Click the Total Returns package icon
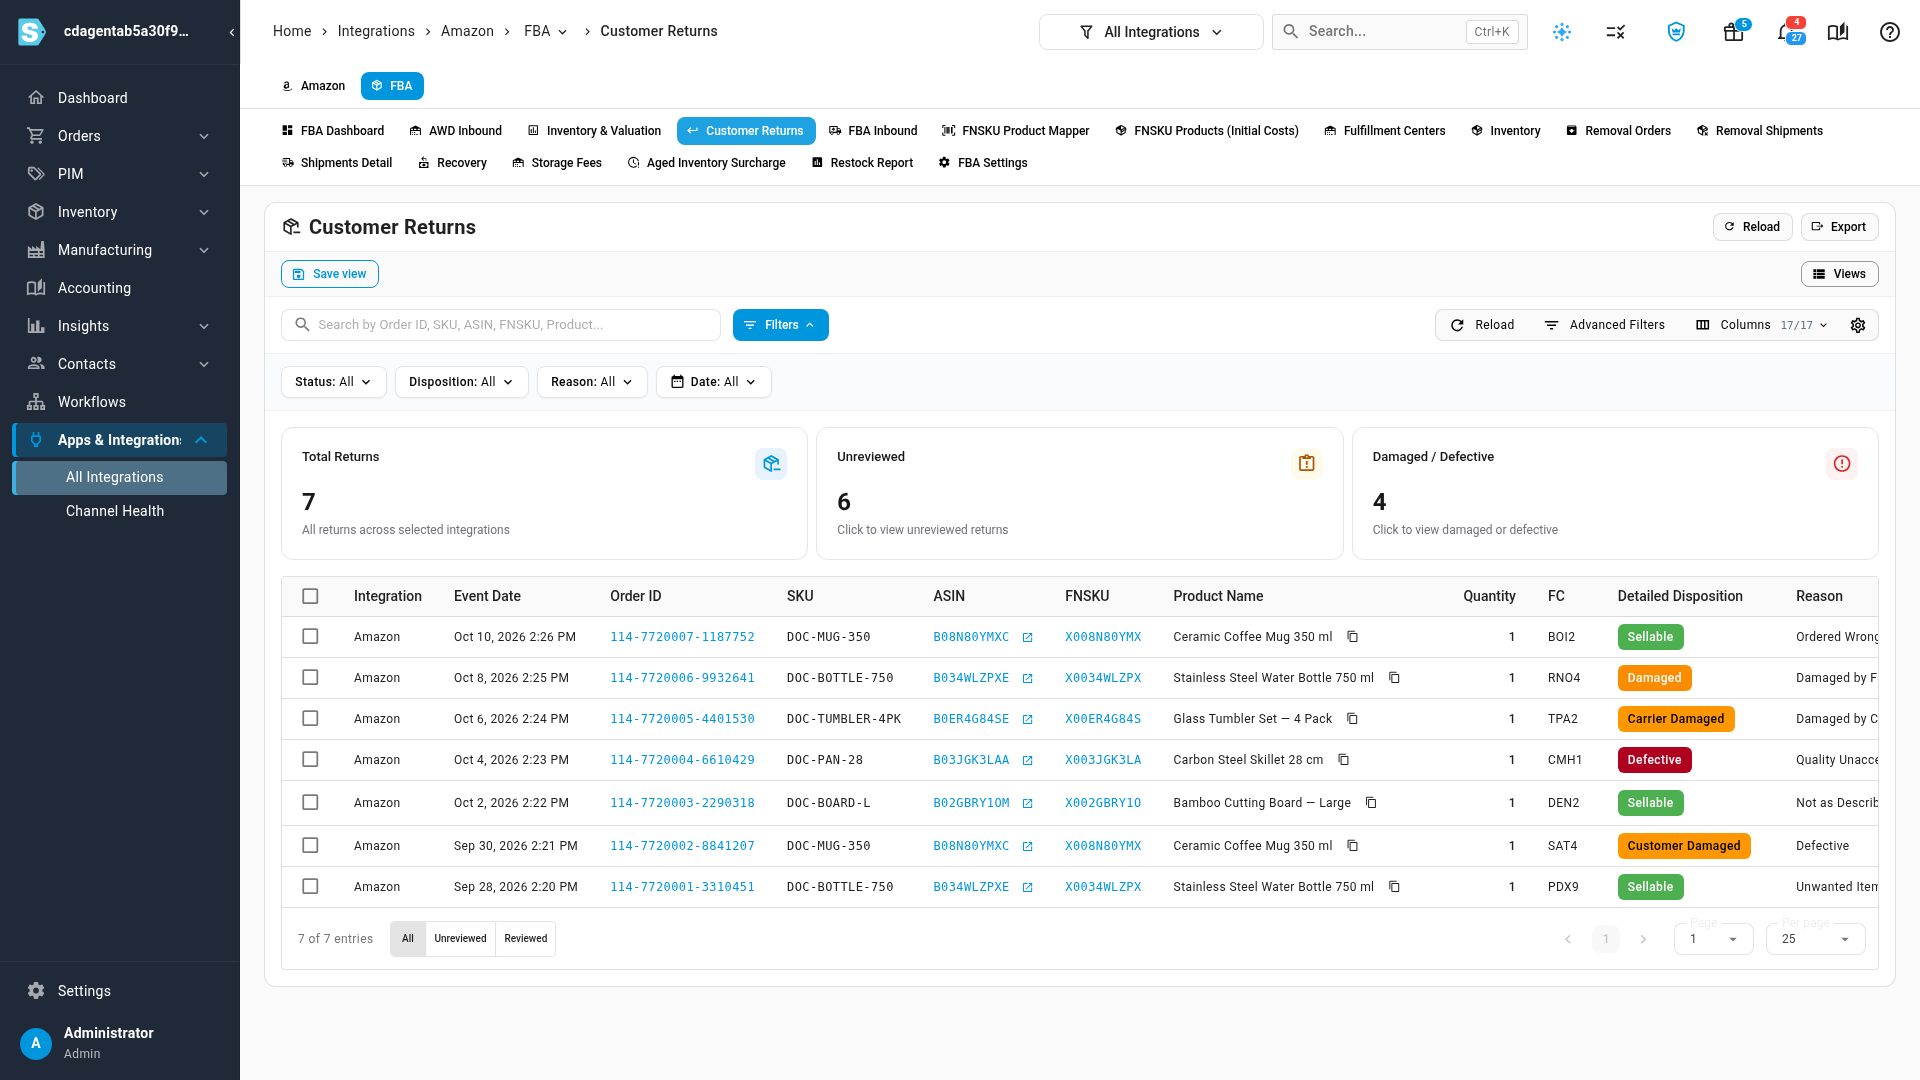Viewport: 1920px width, 1080px height. click(771, 464)
